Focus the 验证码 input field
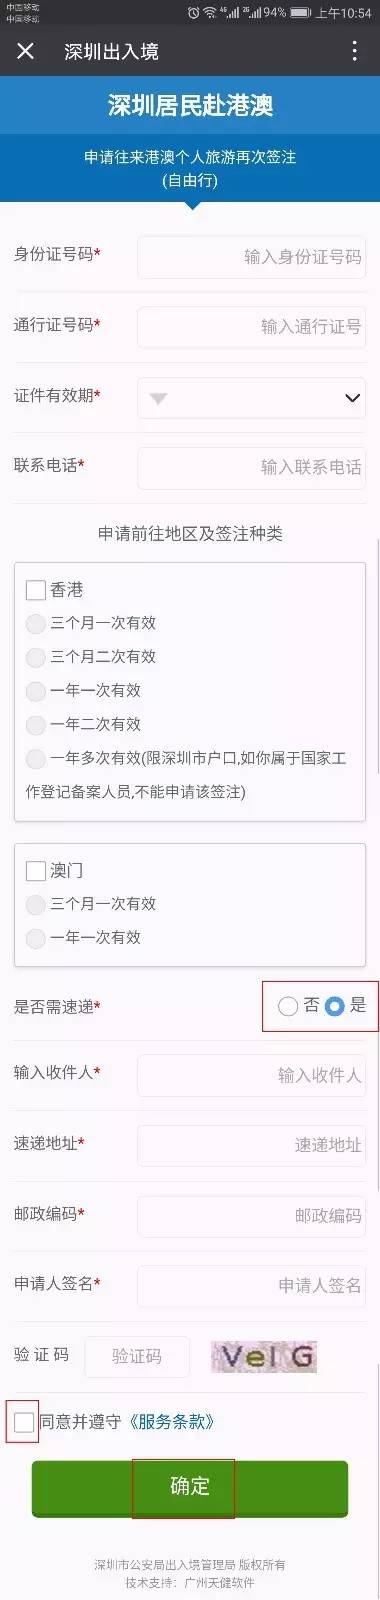Image resolution: width=380 pixels, height=1600 pixels. tap(137, 1356)
